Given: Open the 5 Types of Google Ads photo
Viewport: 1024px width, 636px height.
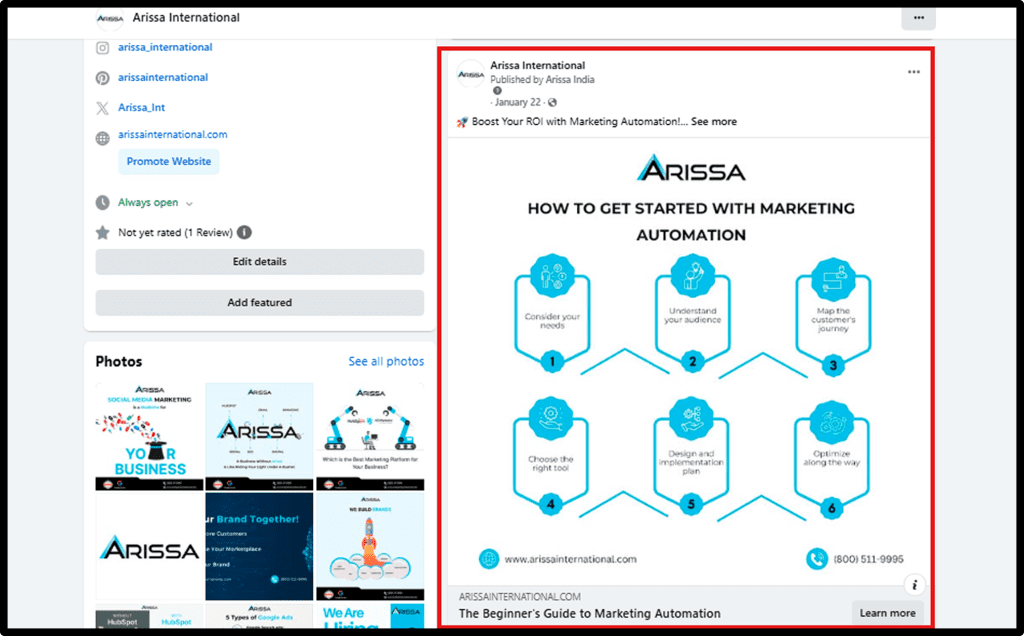Looking at the screenshot, I should 259,616.
